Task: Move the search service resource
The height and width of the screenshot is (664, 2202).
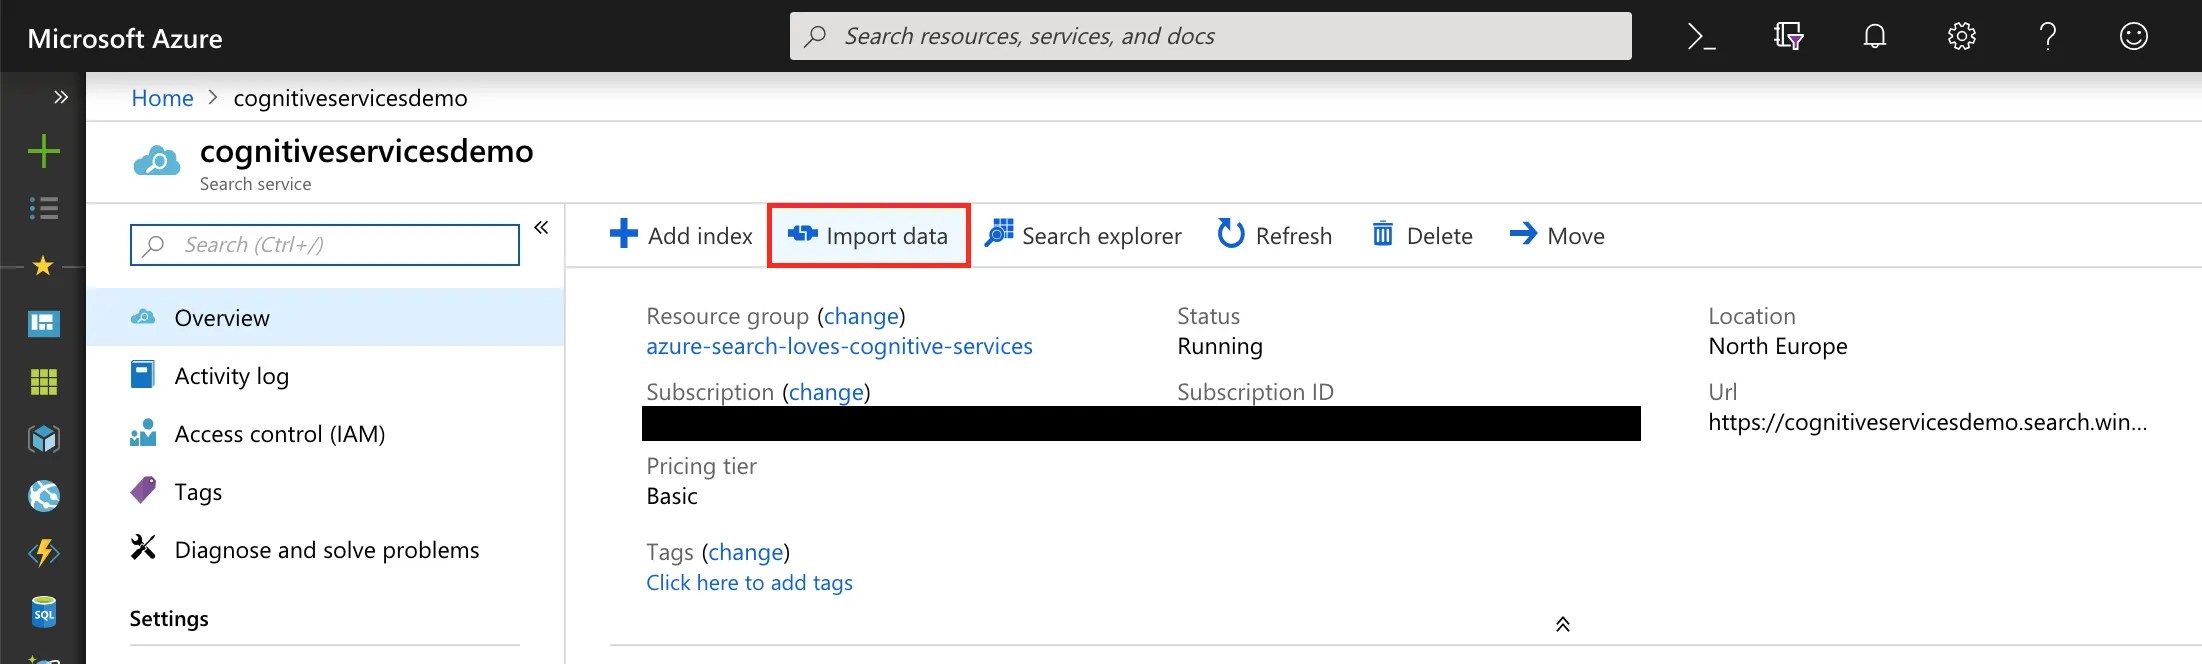Action: tap(1557, 235)
